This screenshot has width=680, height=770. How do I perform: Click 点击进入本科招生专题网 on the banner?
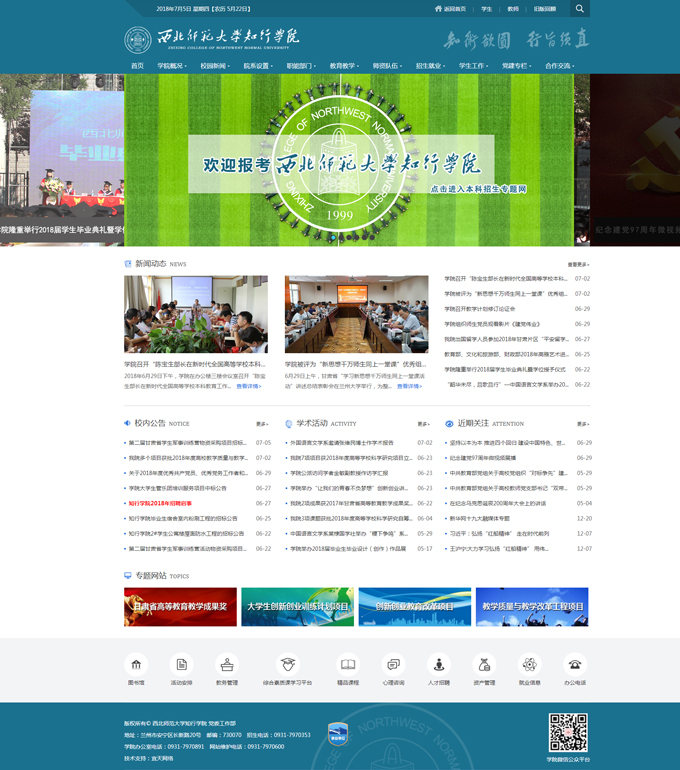[x=478, y=189]
